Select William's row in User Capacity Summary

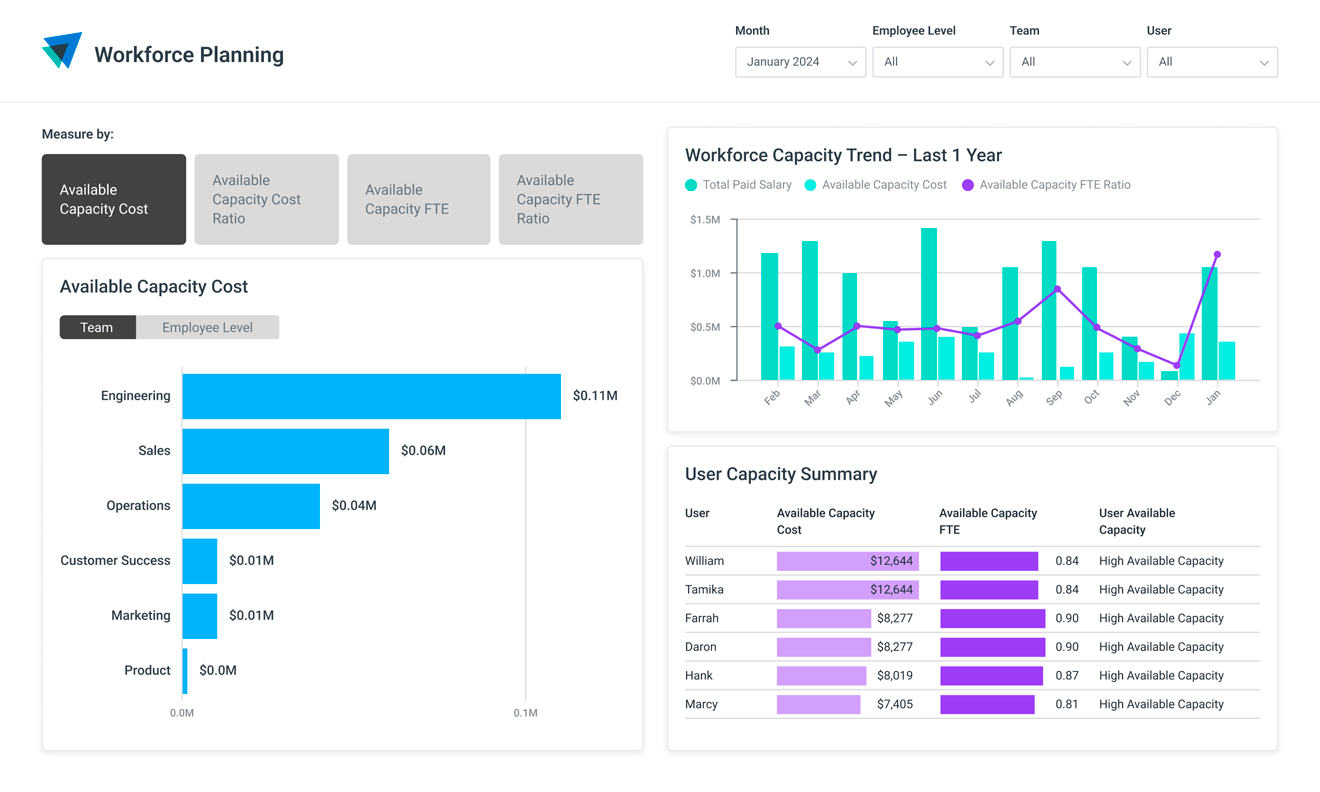point(970,561)
